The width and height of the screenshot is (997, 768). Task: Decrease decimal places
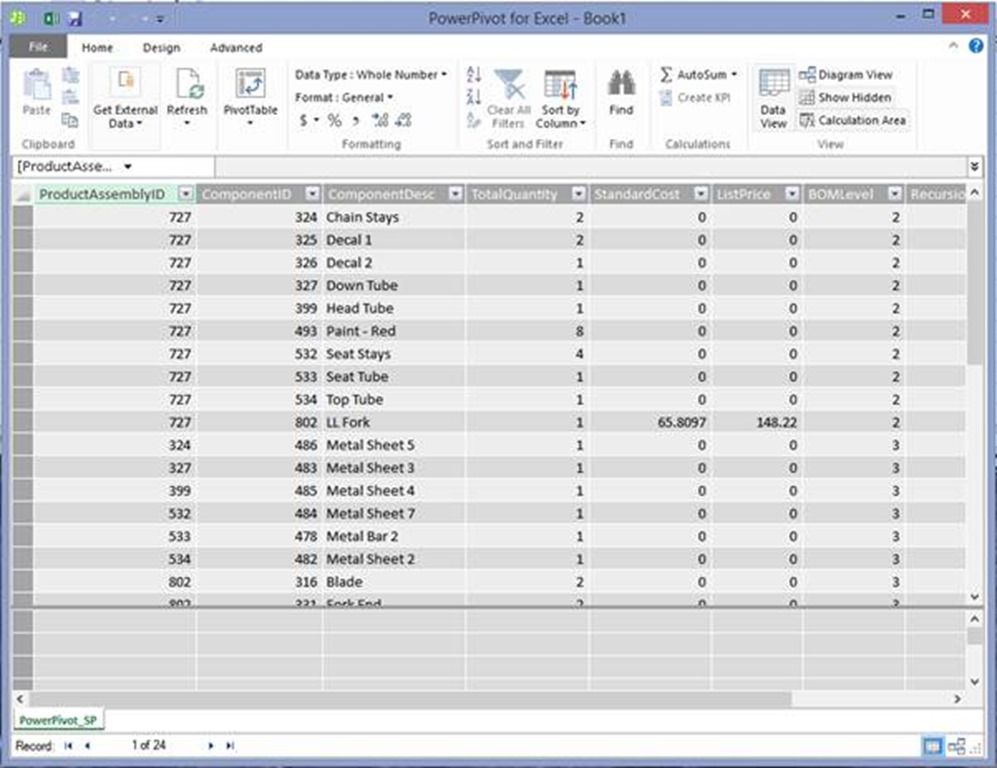403,120
